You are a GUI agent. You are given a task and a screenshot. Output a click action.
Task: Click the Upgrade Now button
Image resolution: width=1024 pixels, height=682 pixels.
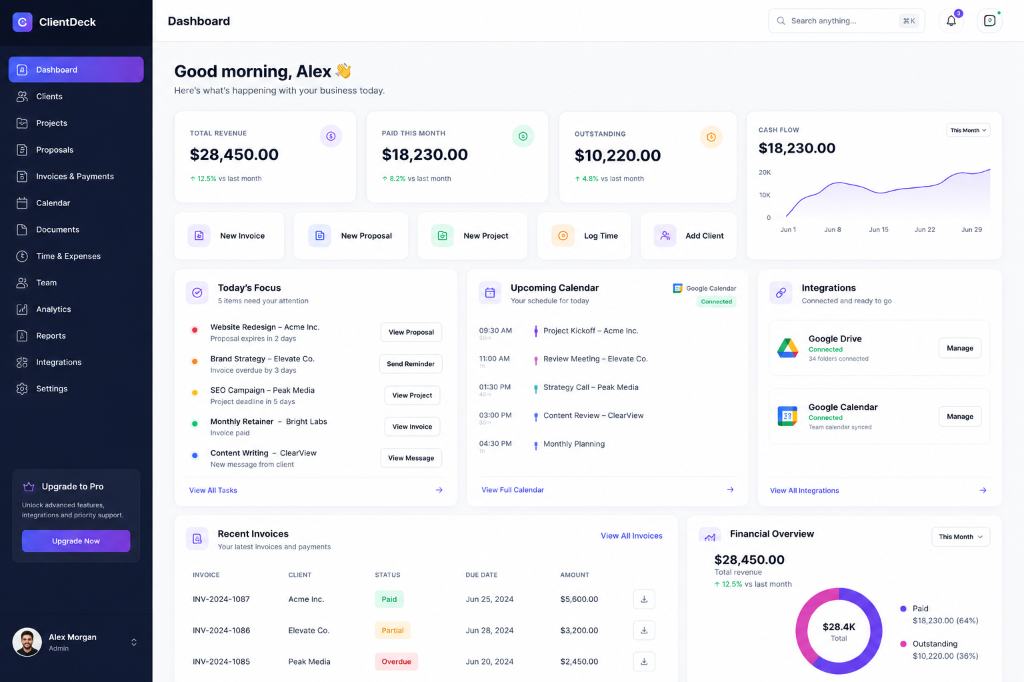pos(76,541)
